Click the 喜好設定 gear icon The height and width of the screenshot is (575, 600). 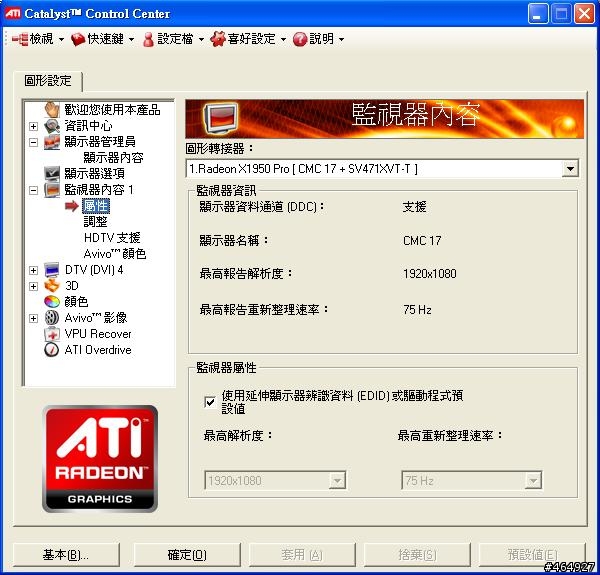click(x=218, y=39)
